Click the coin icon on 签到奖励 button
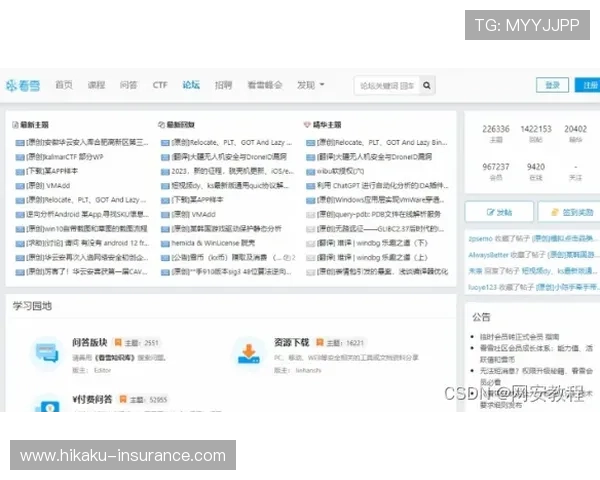The width and height of the screenshot is (600, 480). pos(554,212)
